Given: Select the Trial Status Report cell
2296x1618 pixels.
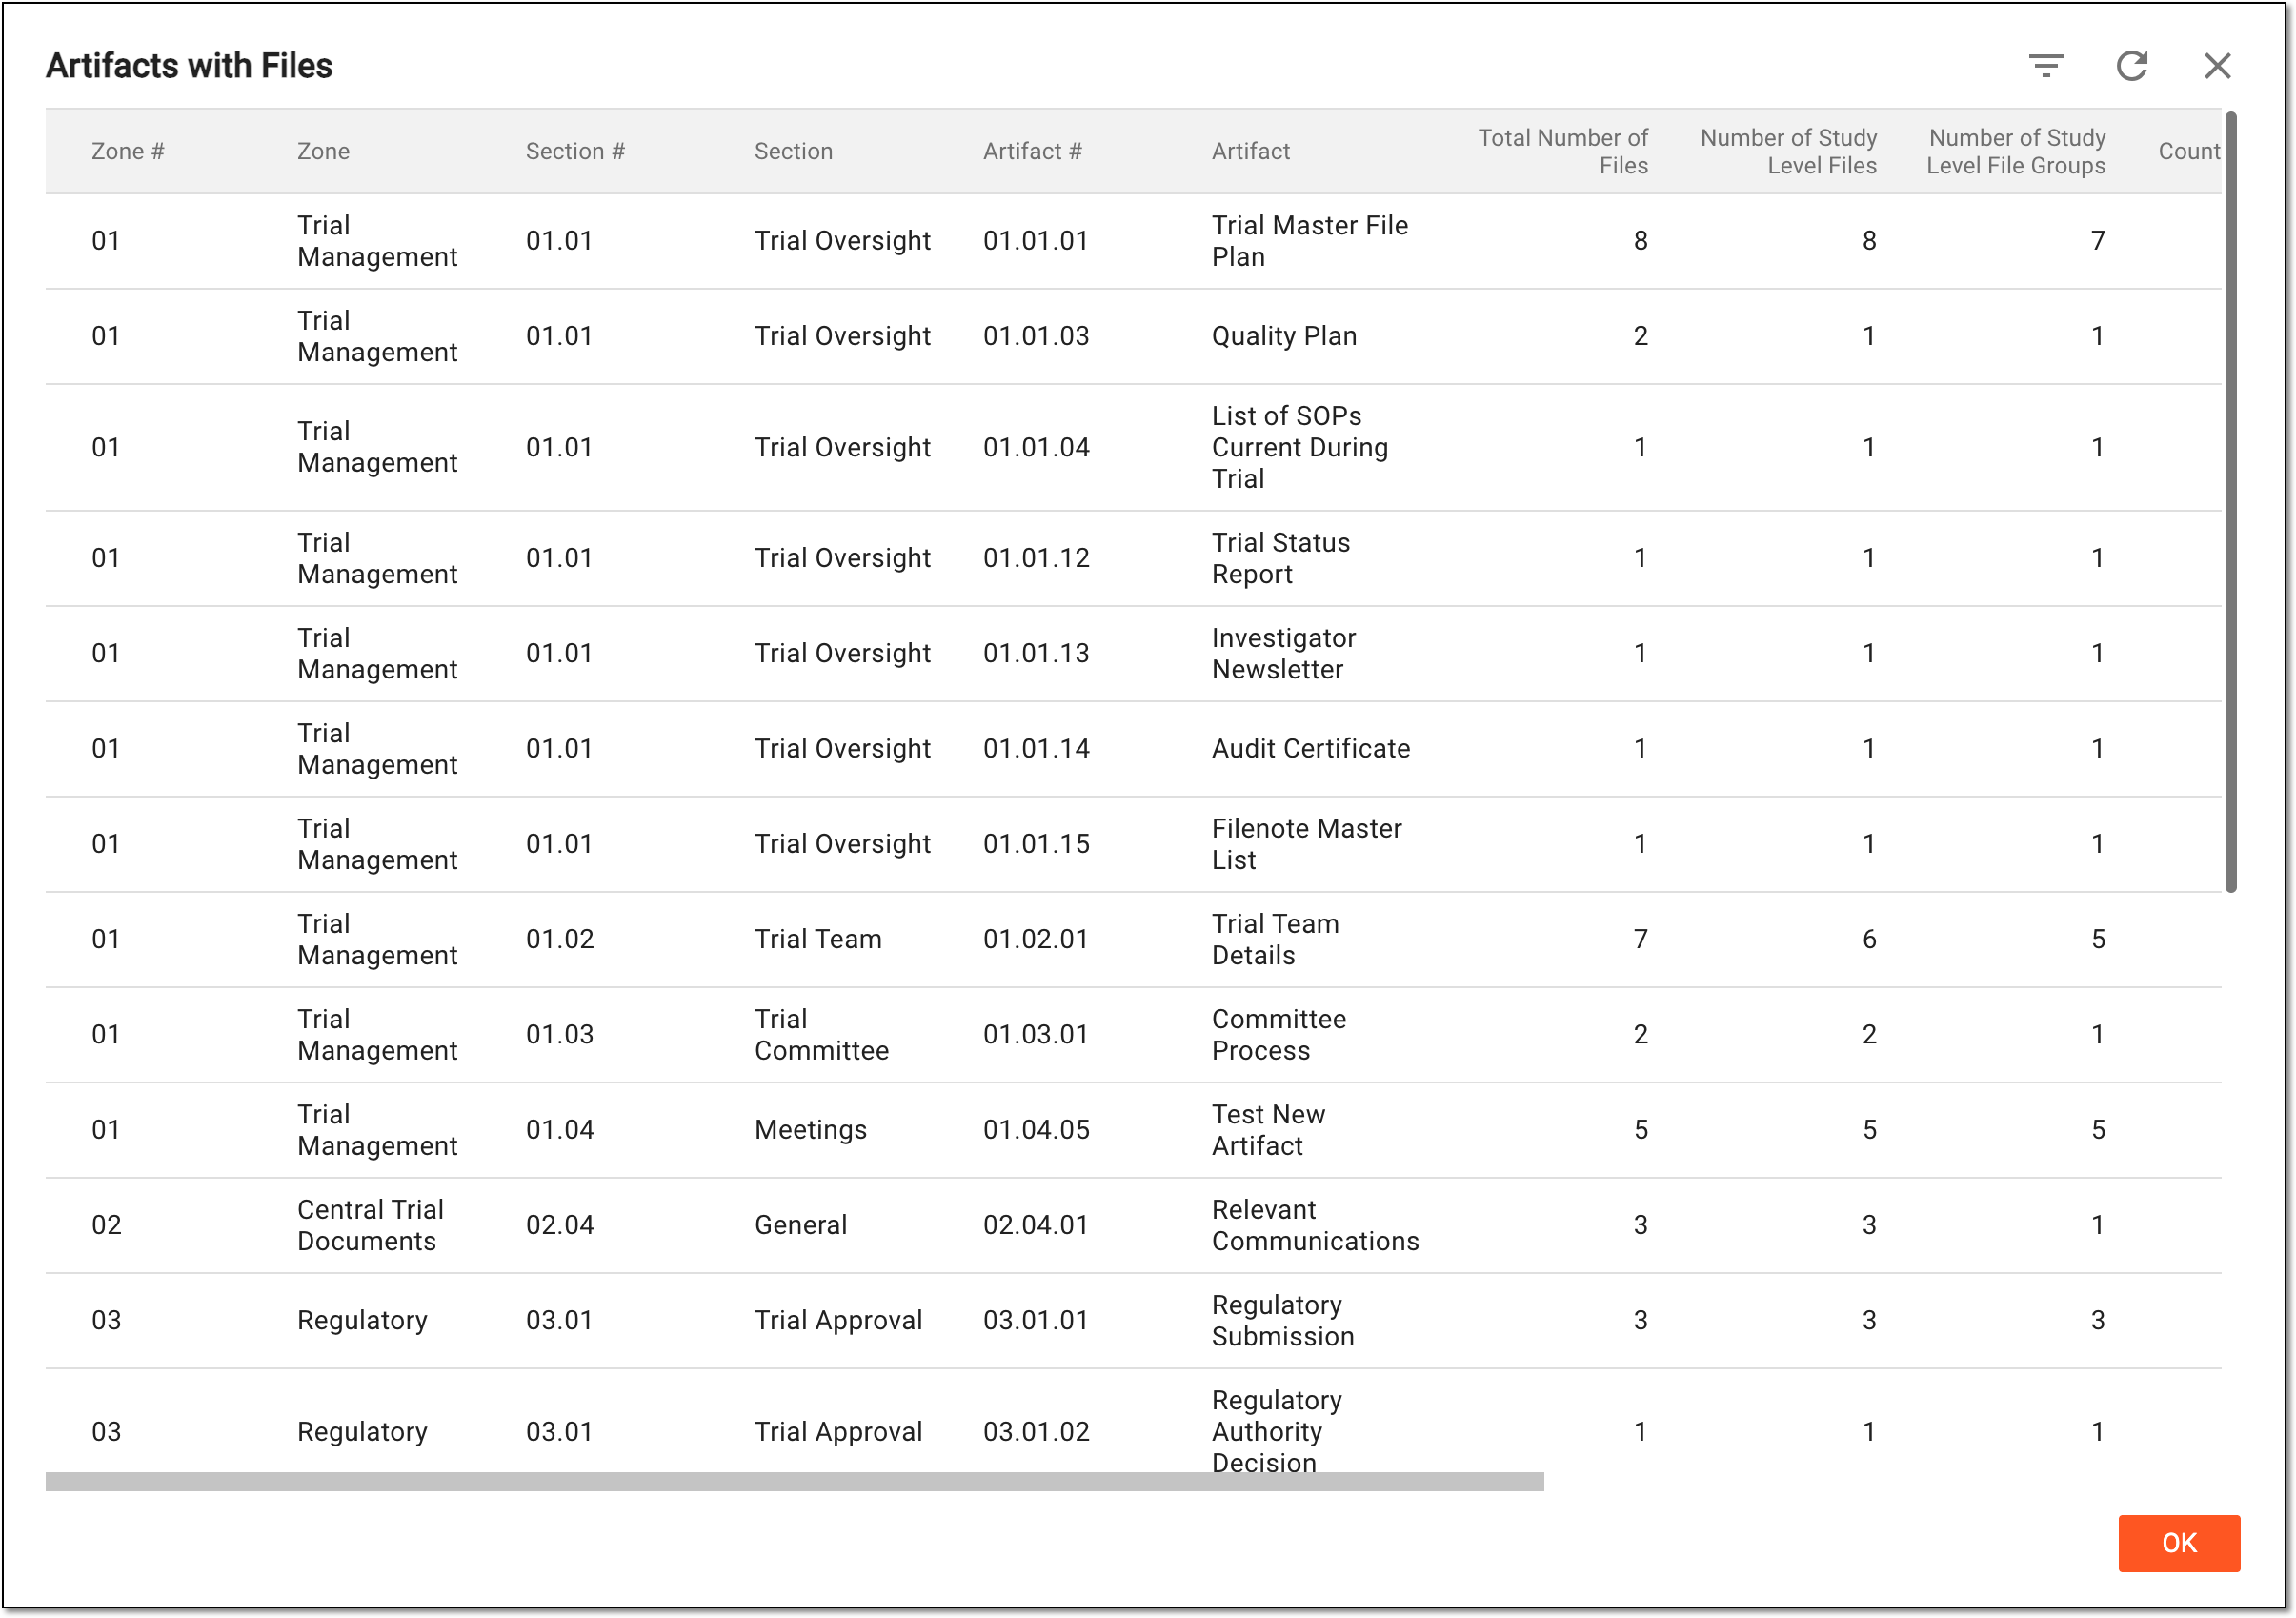Looking at the screenshot, I should coord(1280,558).
